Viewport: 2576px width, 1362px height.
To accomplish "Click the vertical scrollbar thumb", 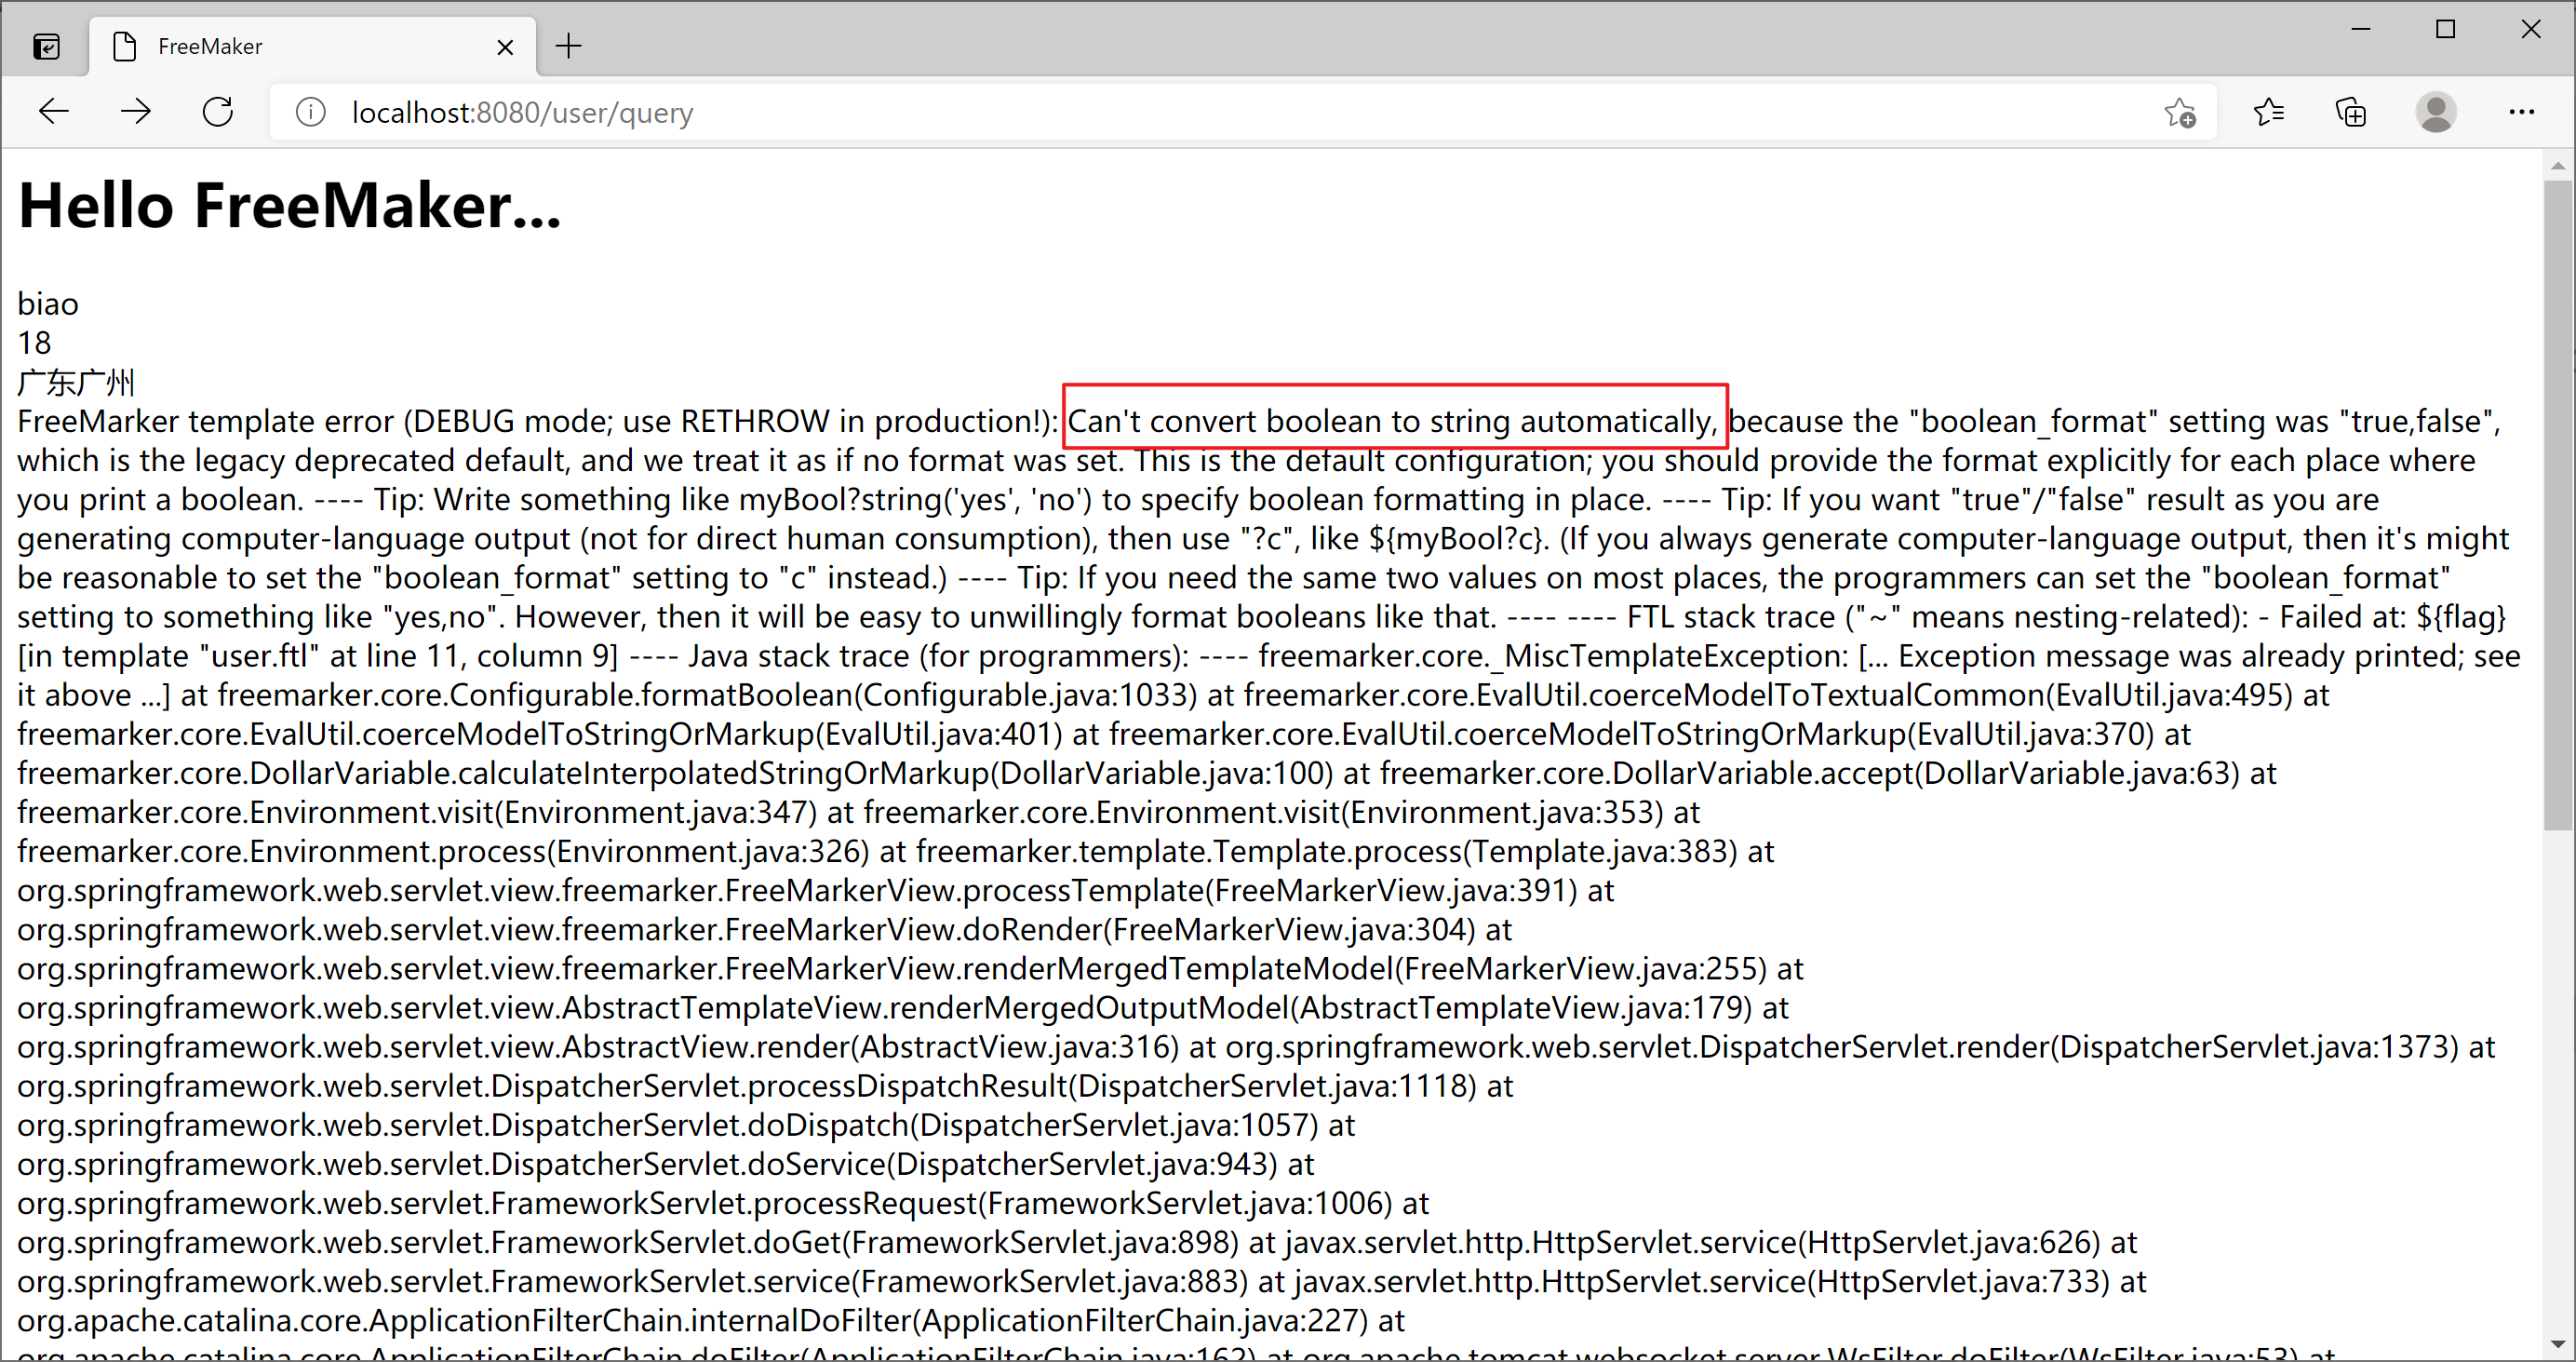I will coord(2558,505).
